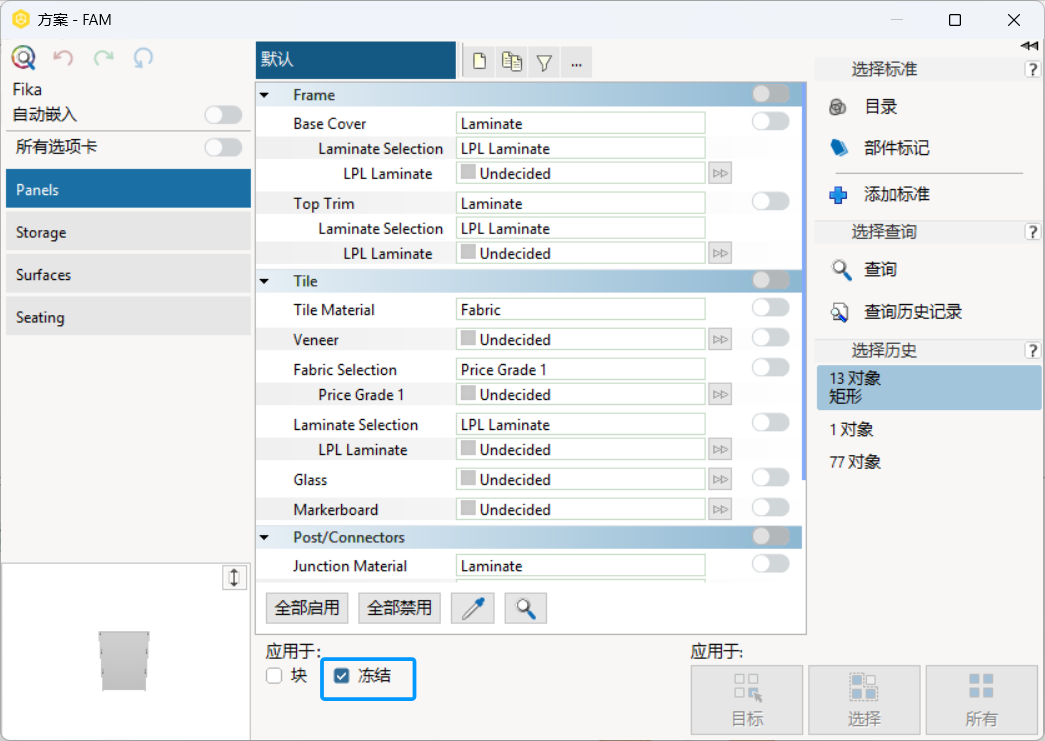The width and height of the screenshot is (1045, 741).
Task: Select the 默认 scheme tab
Action: click(356, 60)
